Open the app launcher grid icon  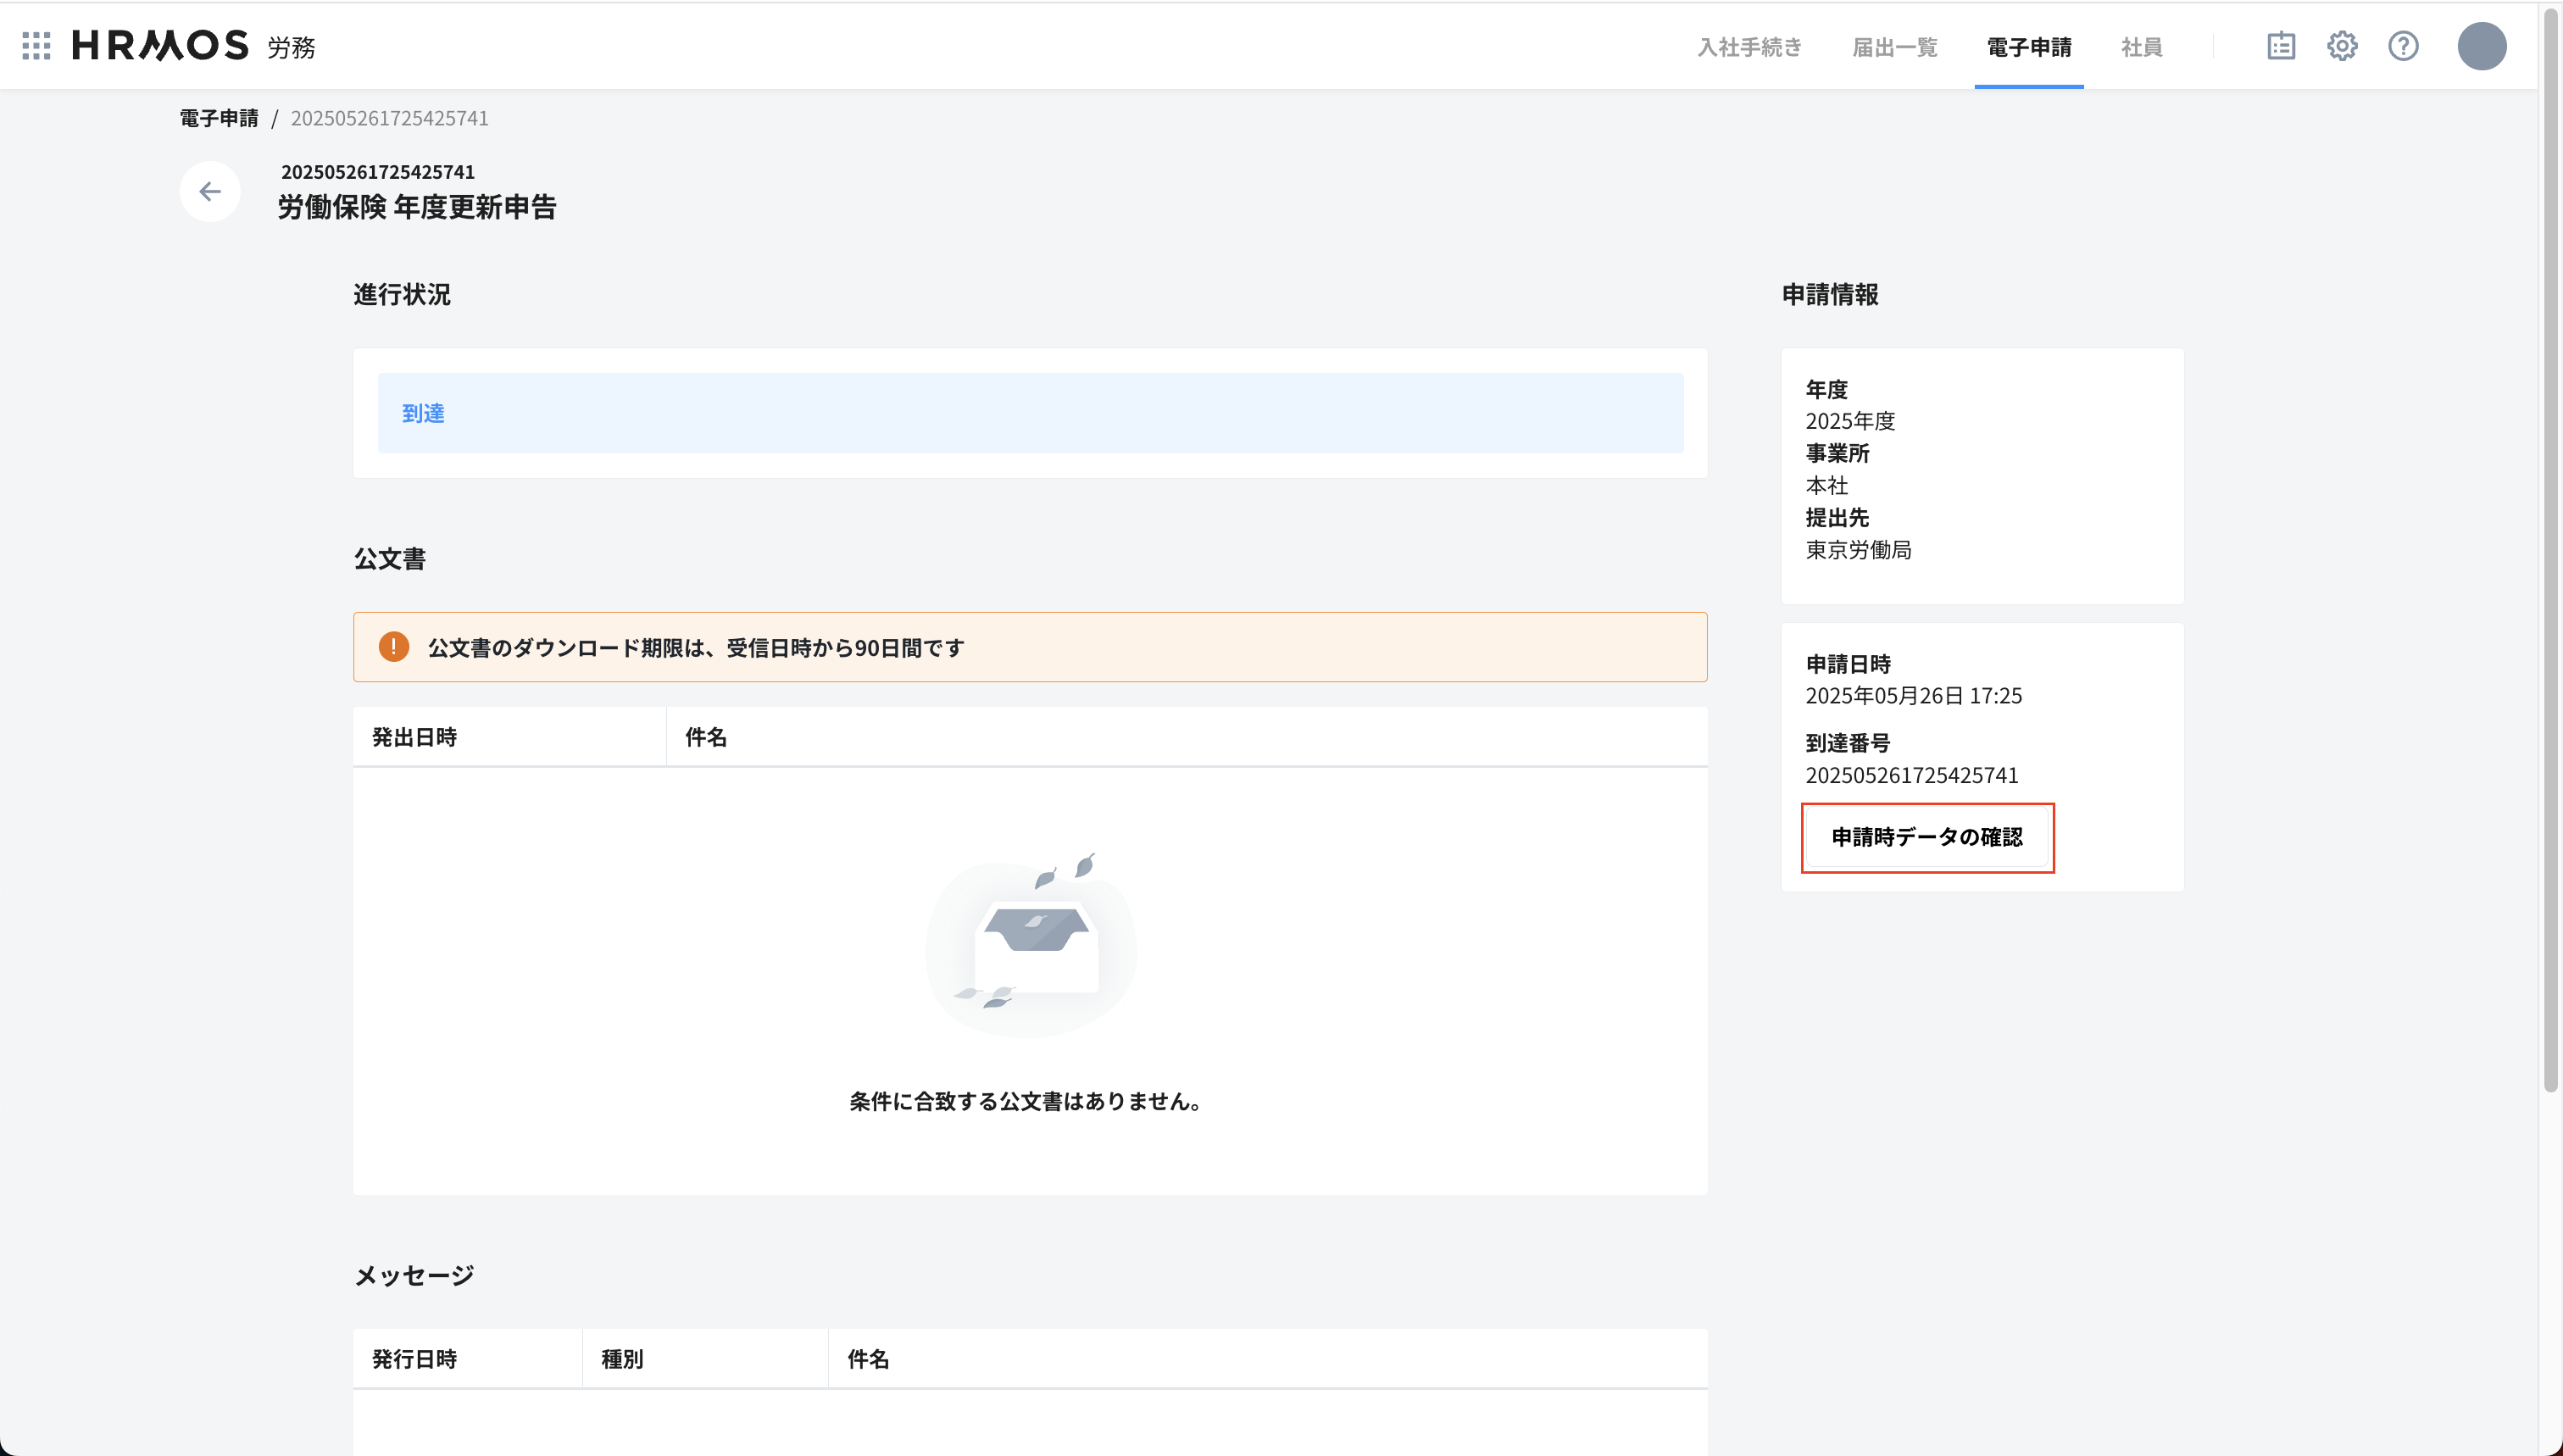click(36, 45)
